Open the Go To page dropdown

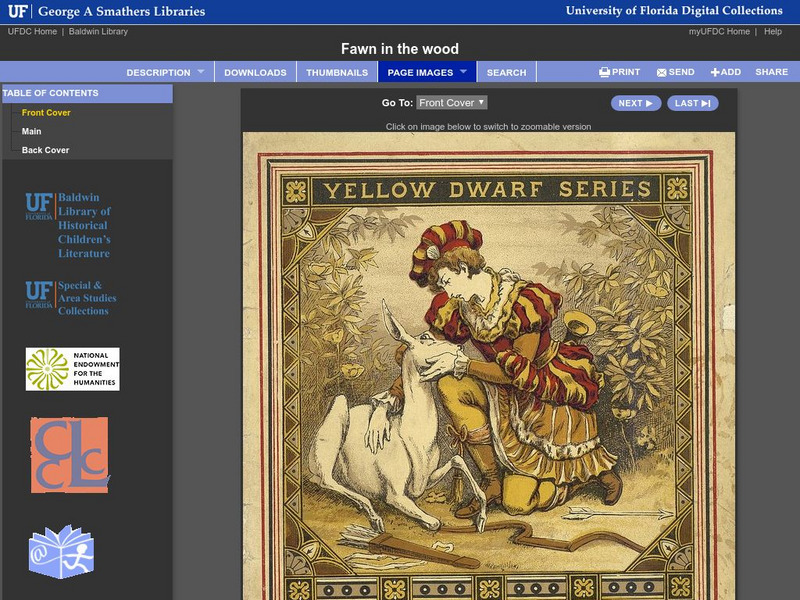click(452, 103)
